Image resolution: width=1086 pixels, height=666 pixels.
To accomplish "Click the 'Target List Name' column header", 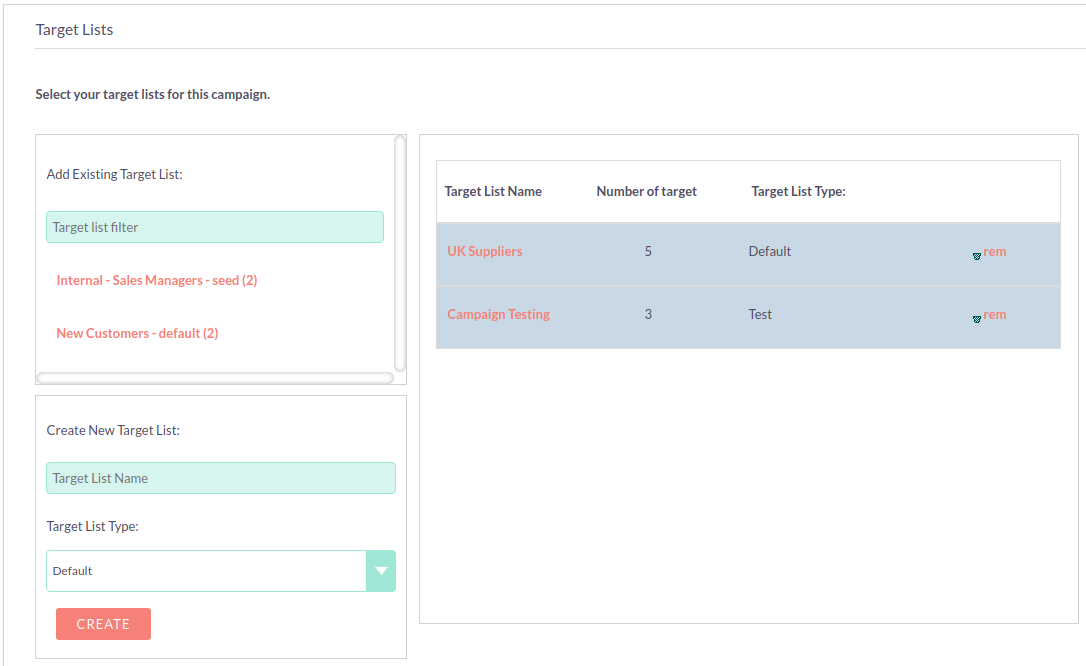I will pos(493,192).
